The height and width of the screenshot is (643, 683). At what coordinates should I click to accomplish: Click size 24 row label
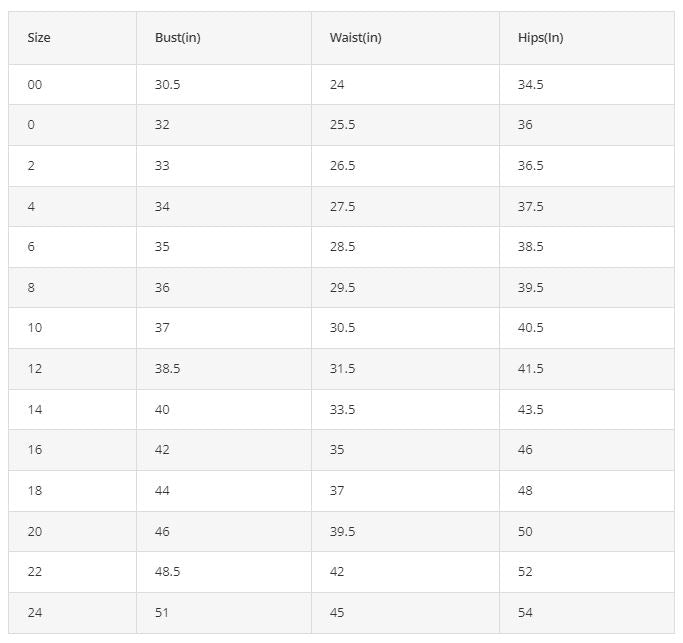point(35,613)
